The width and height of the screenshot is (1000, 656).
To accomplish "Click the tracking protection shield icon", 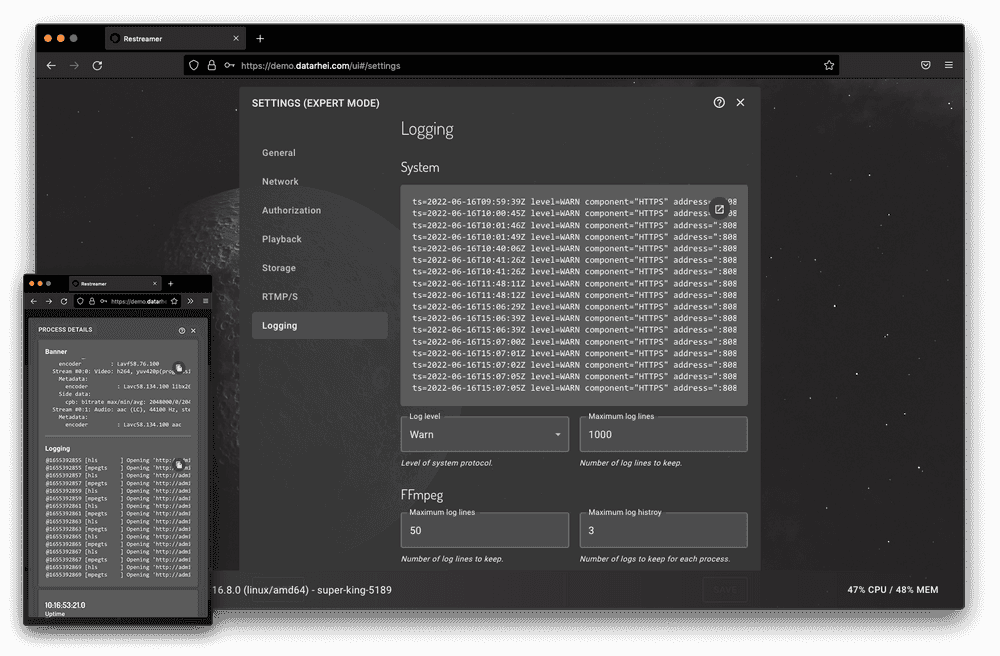I will tap(192, 64).
